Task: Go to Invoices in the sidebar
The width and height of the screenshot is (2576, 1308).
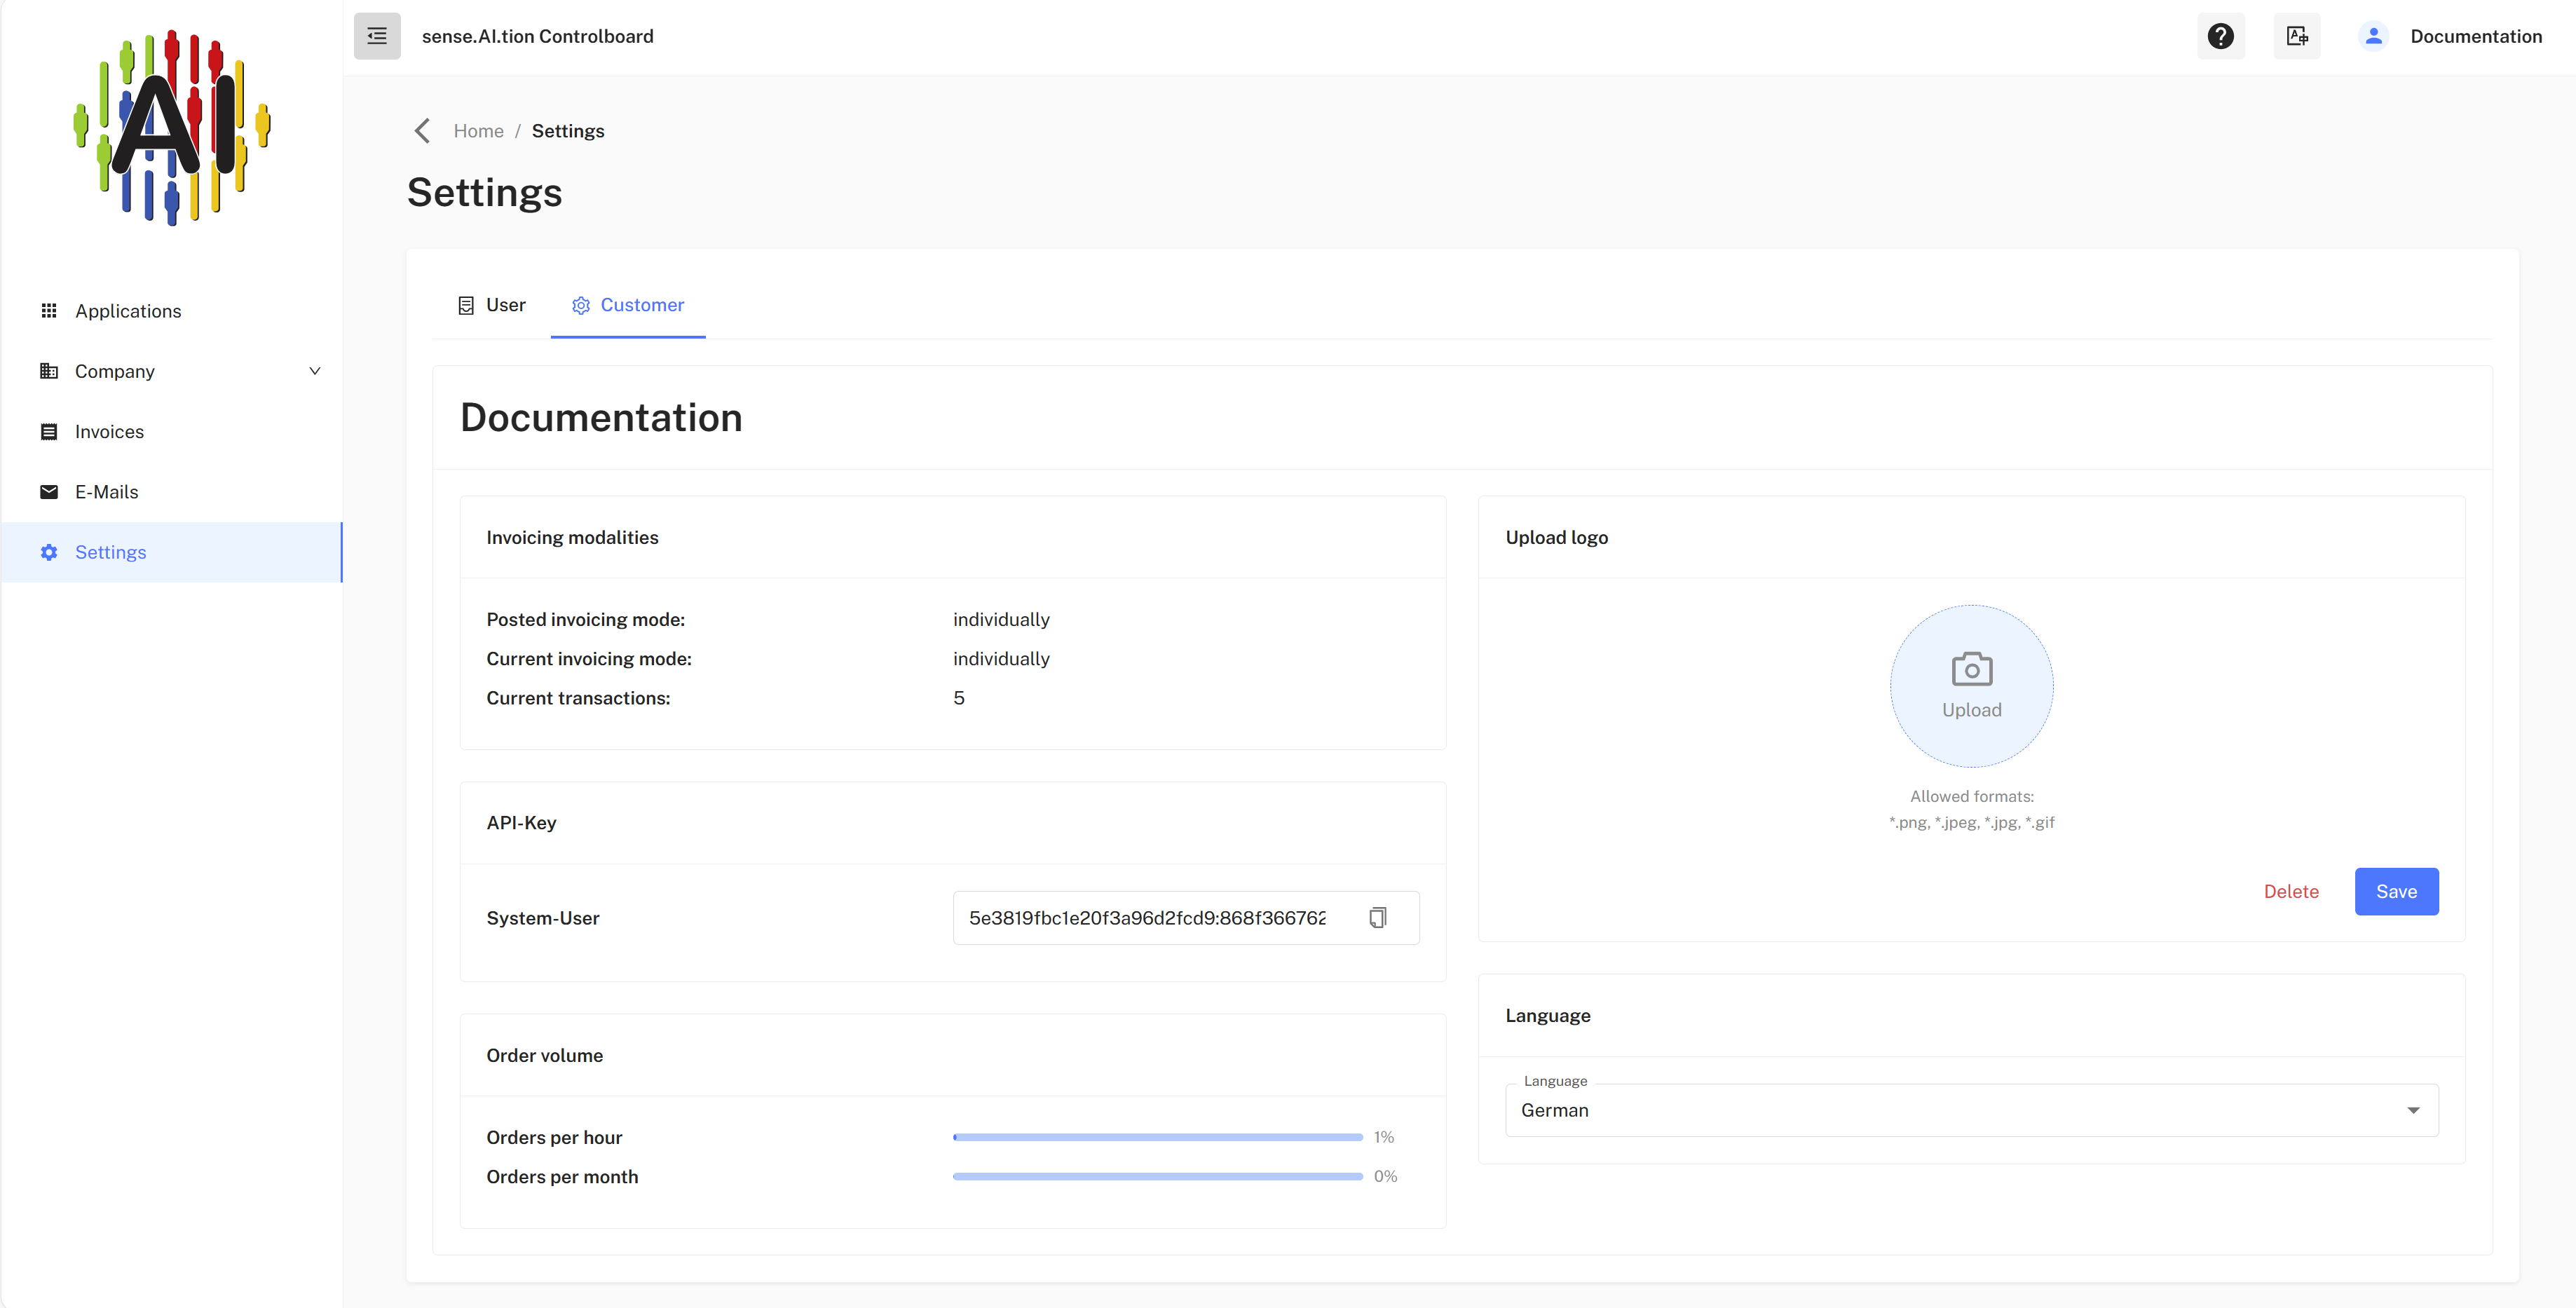Action: pos(172,432)
